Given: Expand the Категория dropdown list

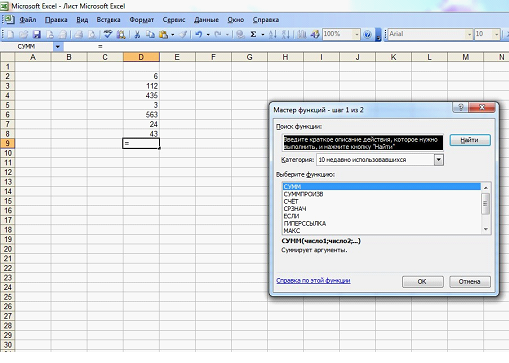Looking at the screenshot, I should coord(439,160).
